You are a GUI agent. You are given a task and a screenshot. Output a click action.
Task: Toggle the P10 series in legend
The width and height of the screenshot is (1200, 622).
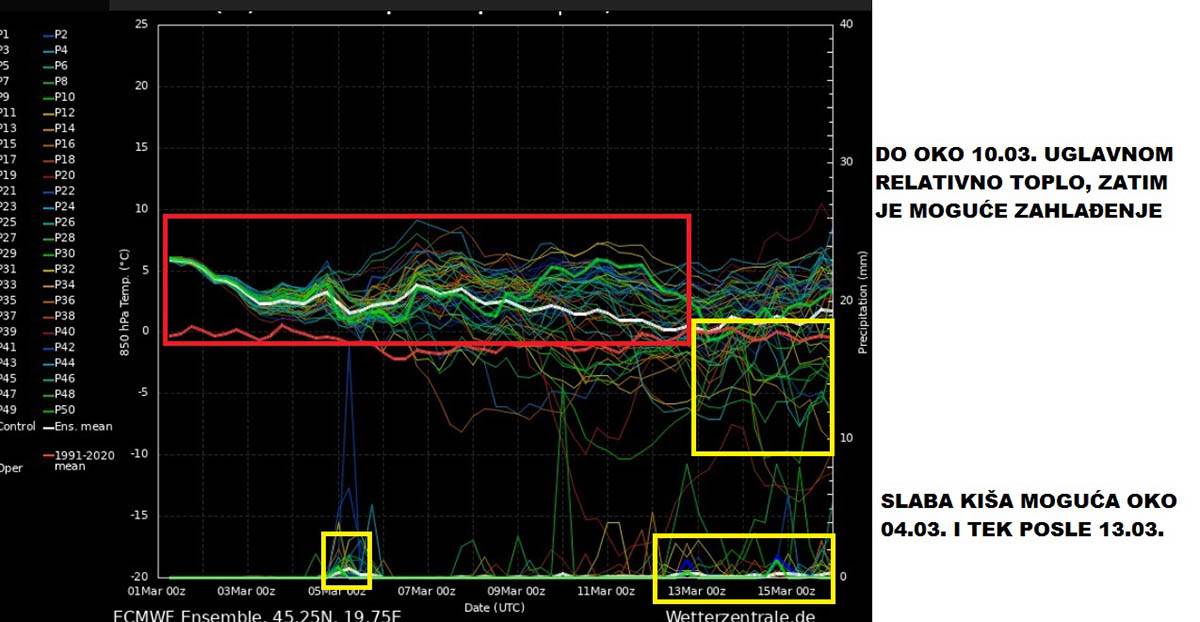click(63, 97)
